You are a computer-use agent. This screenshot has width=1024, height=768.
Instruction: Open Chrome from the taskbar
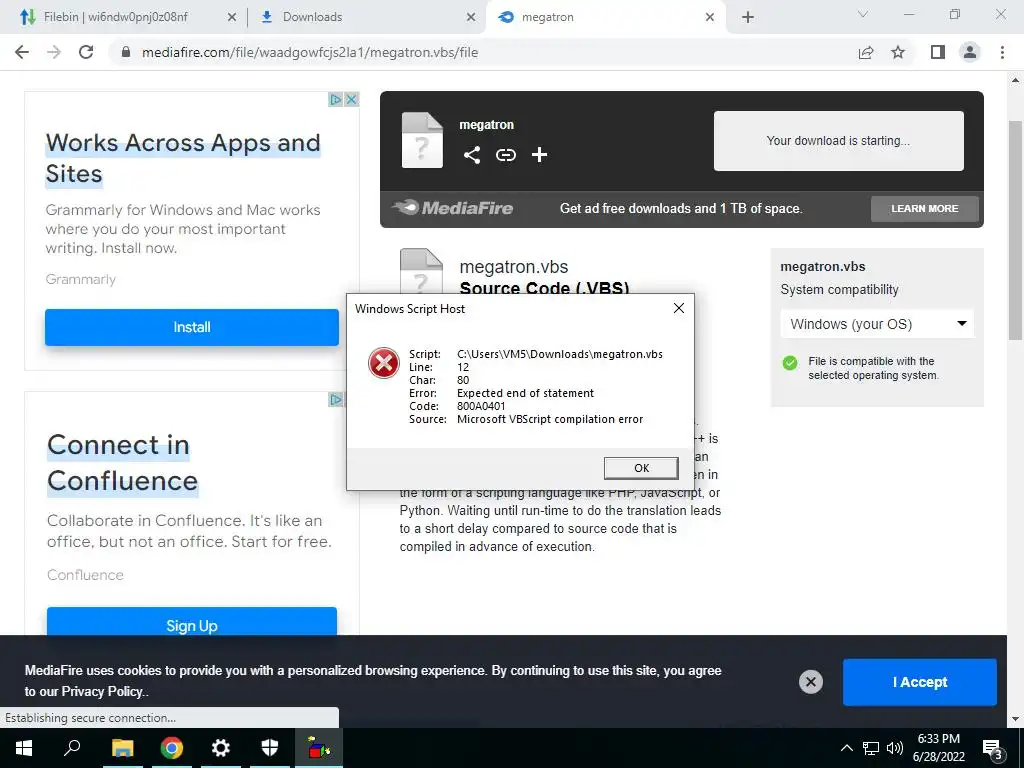tap(172, 748)
